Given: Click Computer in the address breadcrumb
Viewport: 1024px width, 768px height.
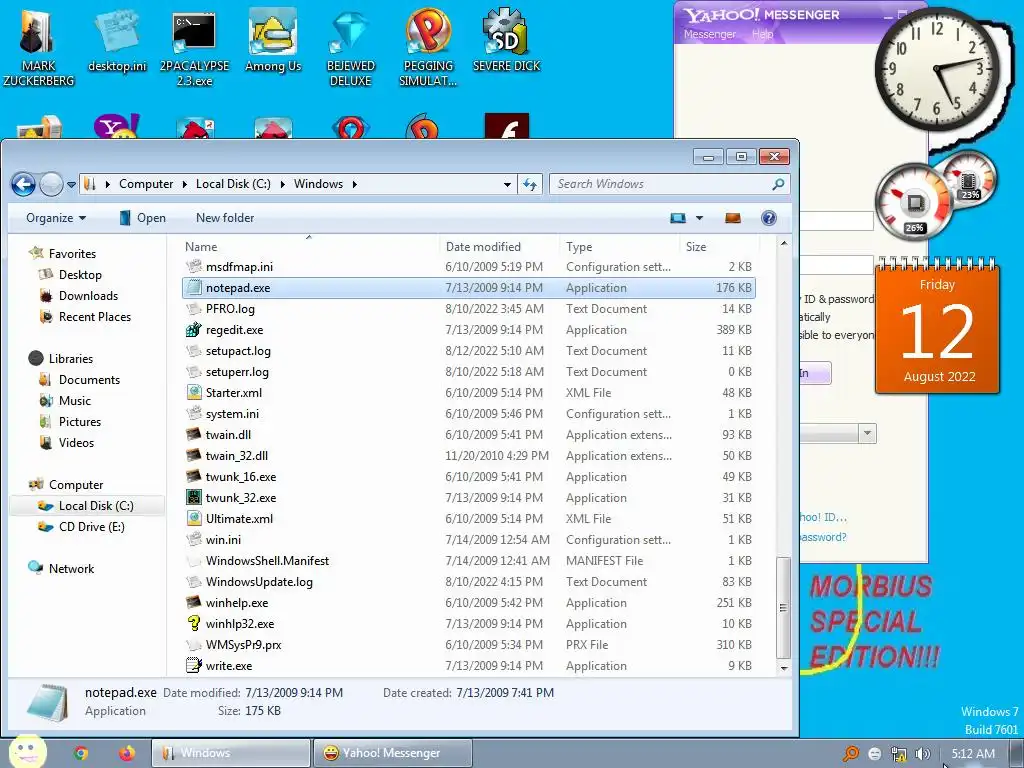Looking at the screenshot, I should coord(146,184).
